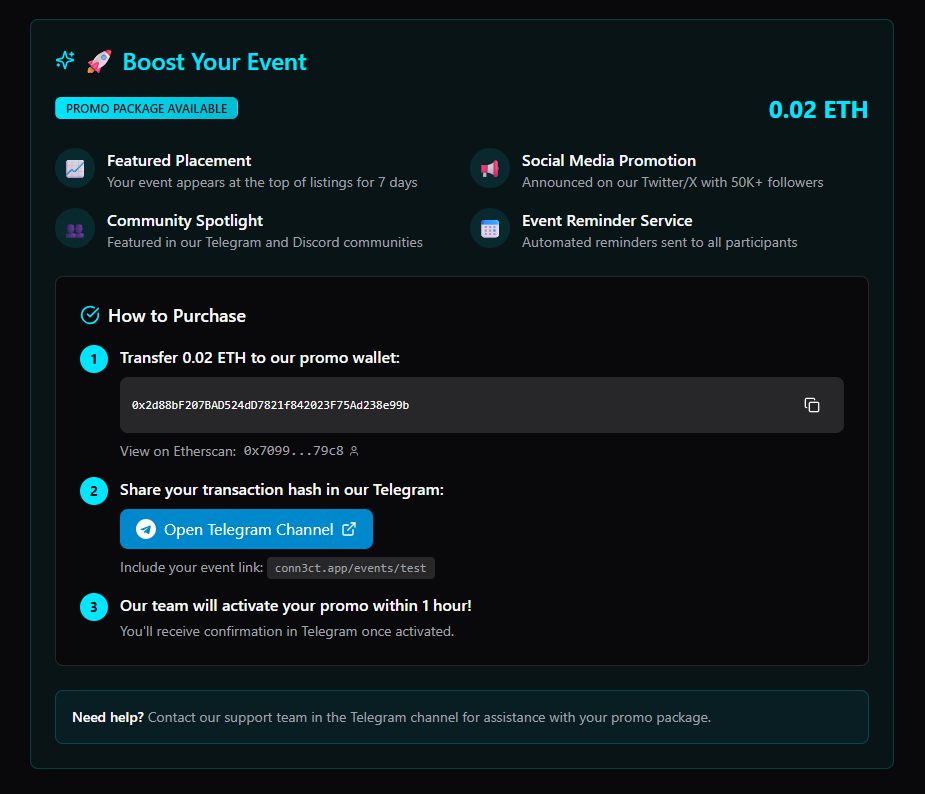Click 'Featured in our Telegram and Discord' description

(265, 242)
